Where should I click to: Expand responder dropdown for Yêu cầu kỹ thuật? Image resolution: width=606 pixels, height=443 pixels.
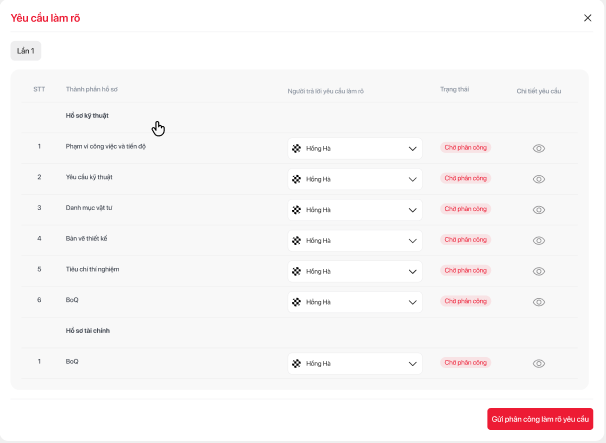pyautogui.click(x=354, y=179)
